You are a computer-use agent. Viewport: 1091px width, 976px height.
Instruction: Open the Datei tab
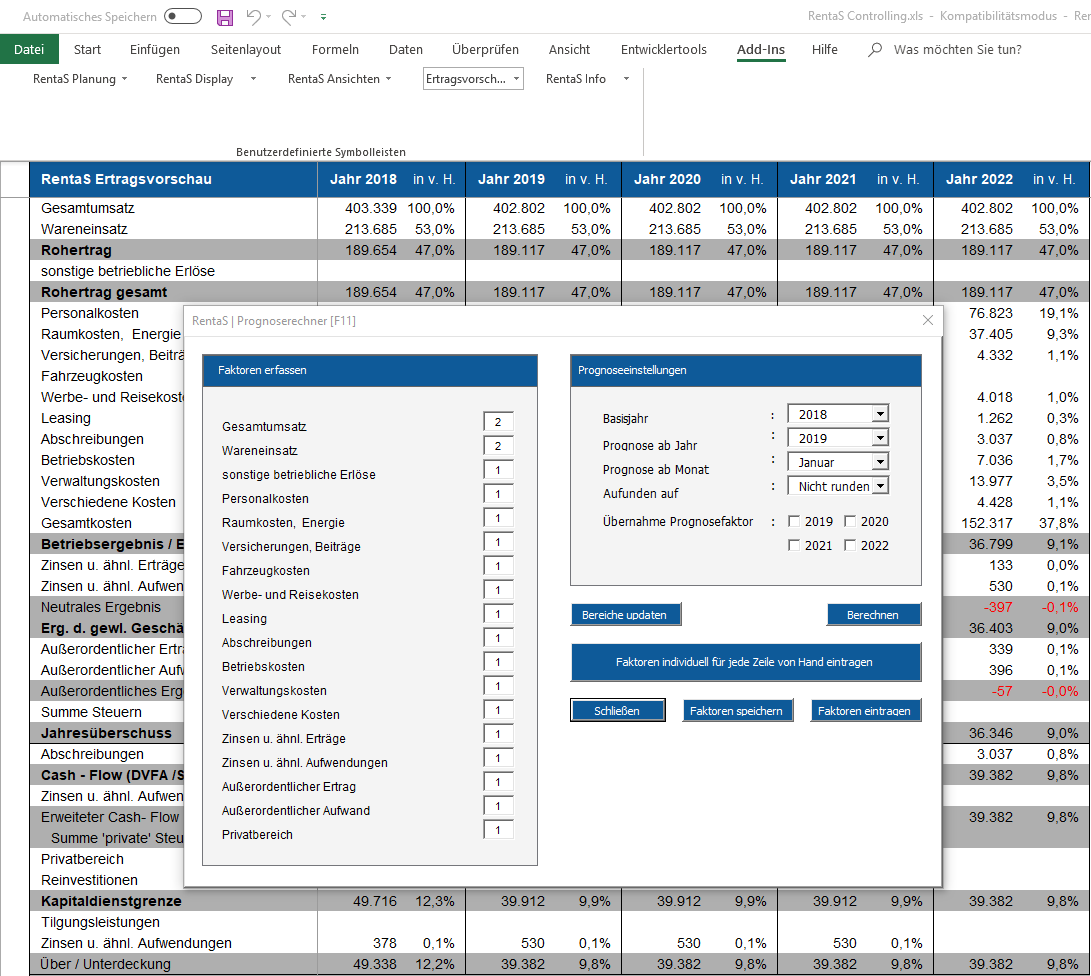(29, 49)
